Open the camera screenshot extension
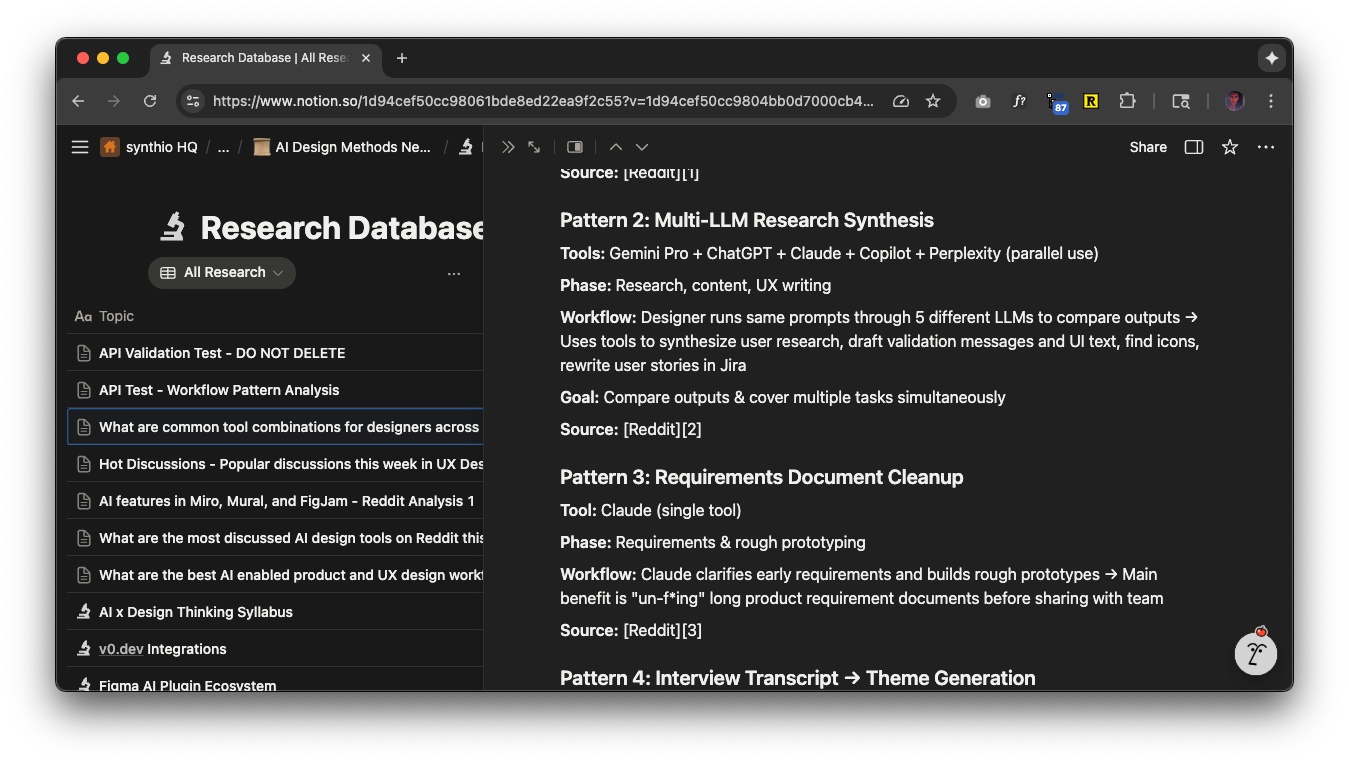This screenshot has height=765, width=1349. tap(983, 101)
